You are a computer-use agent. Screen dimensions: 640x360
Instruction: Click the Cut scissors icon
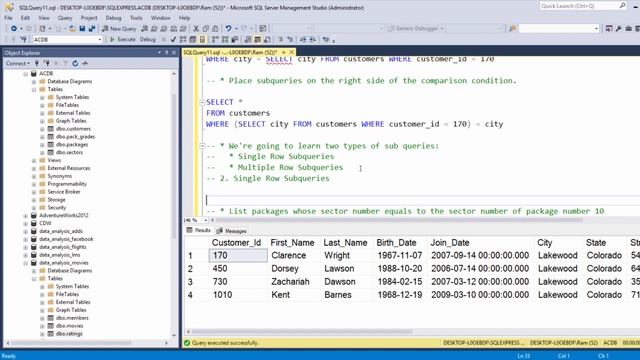pos(196,29)
